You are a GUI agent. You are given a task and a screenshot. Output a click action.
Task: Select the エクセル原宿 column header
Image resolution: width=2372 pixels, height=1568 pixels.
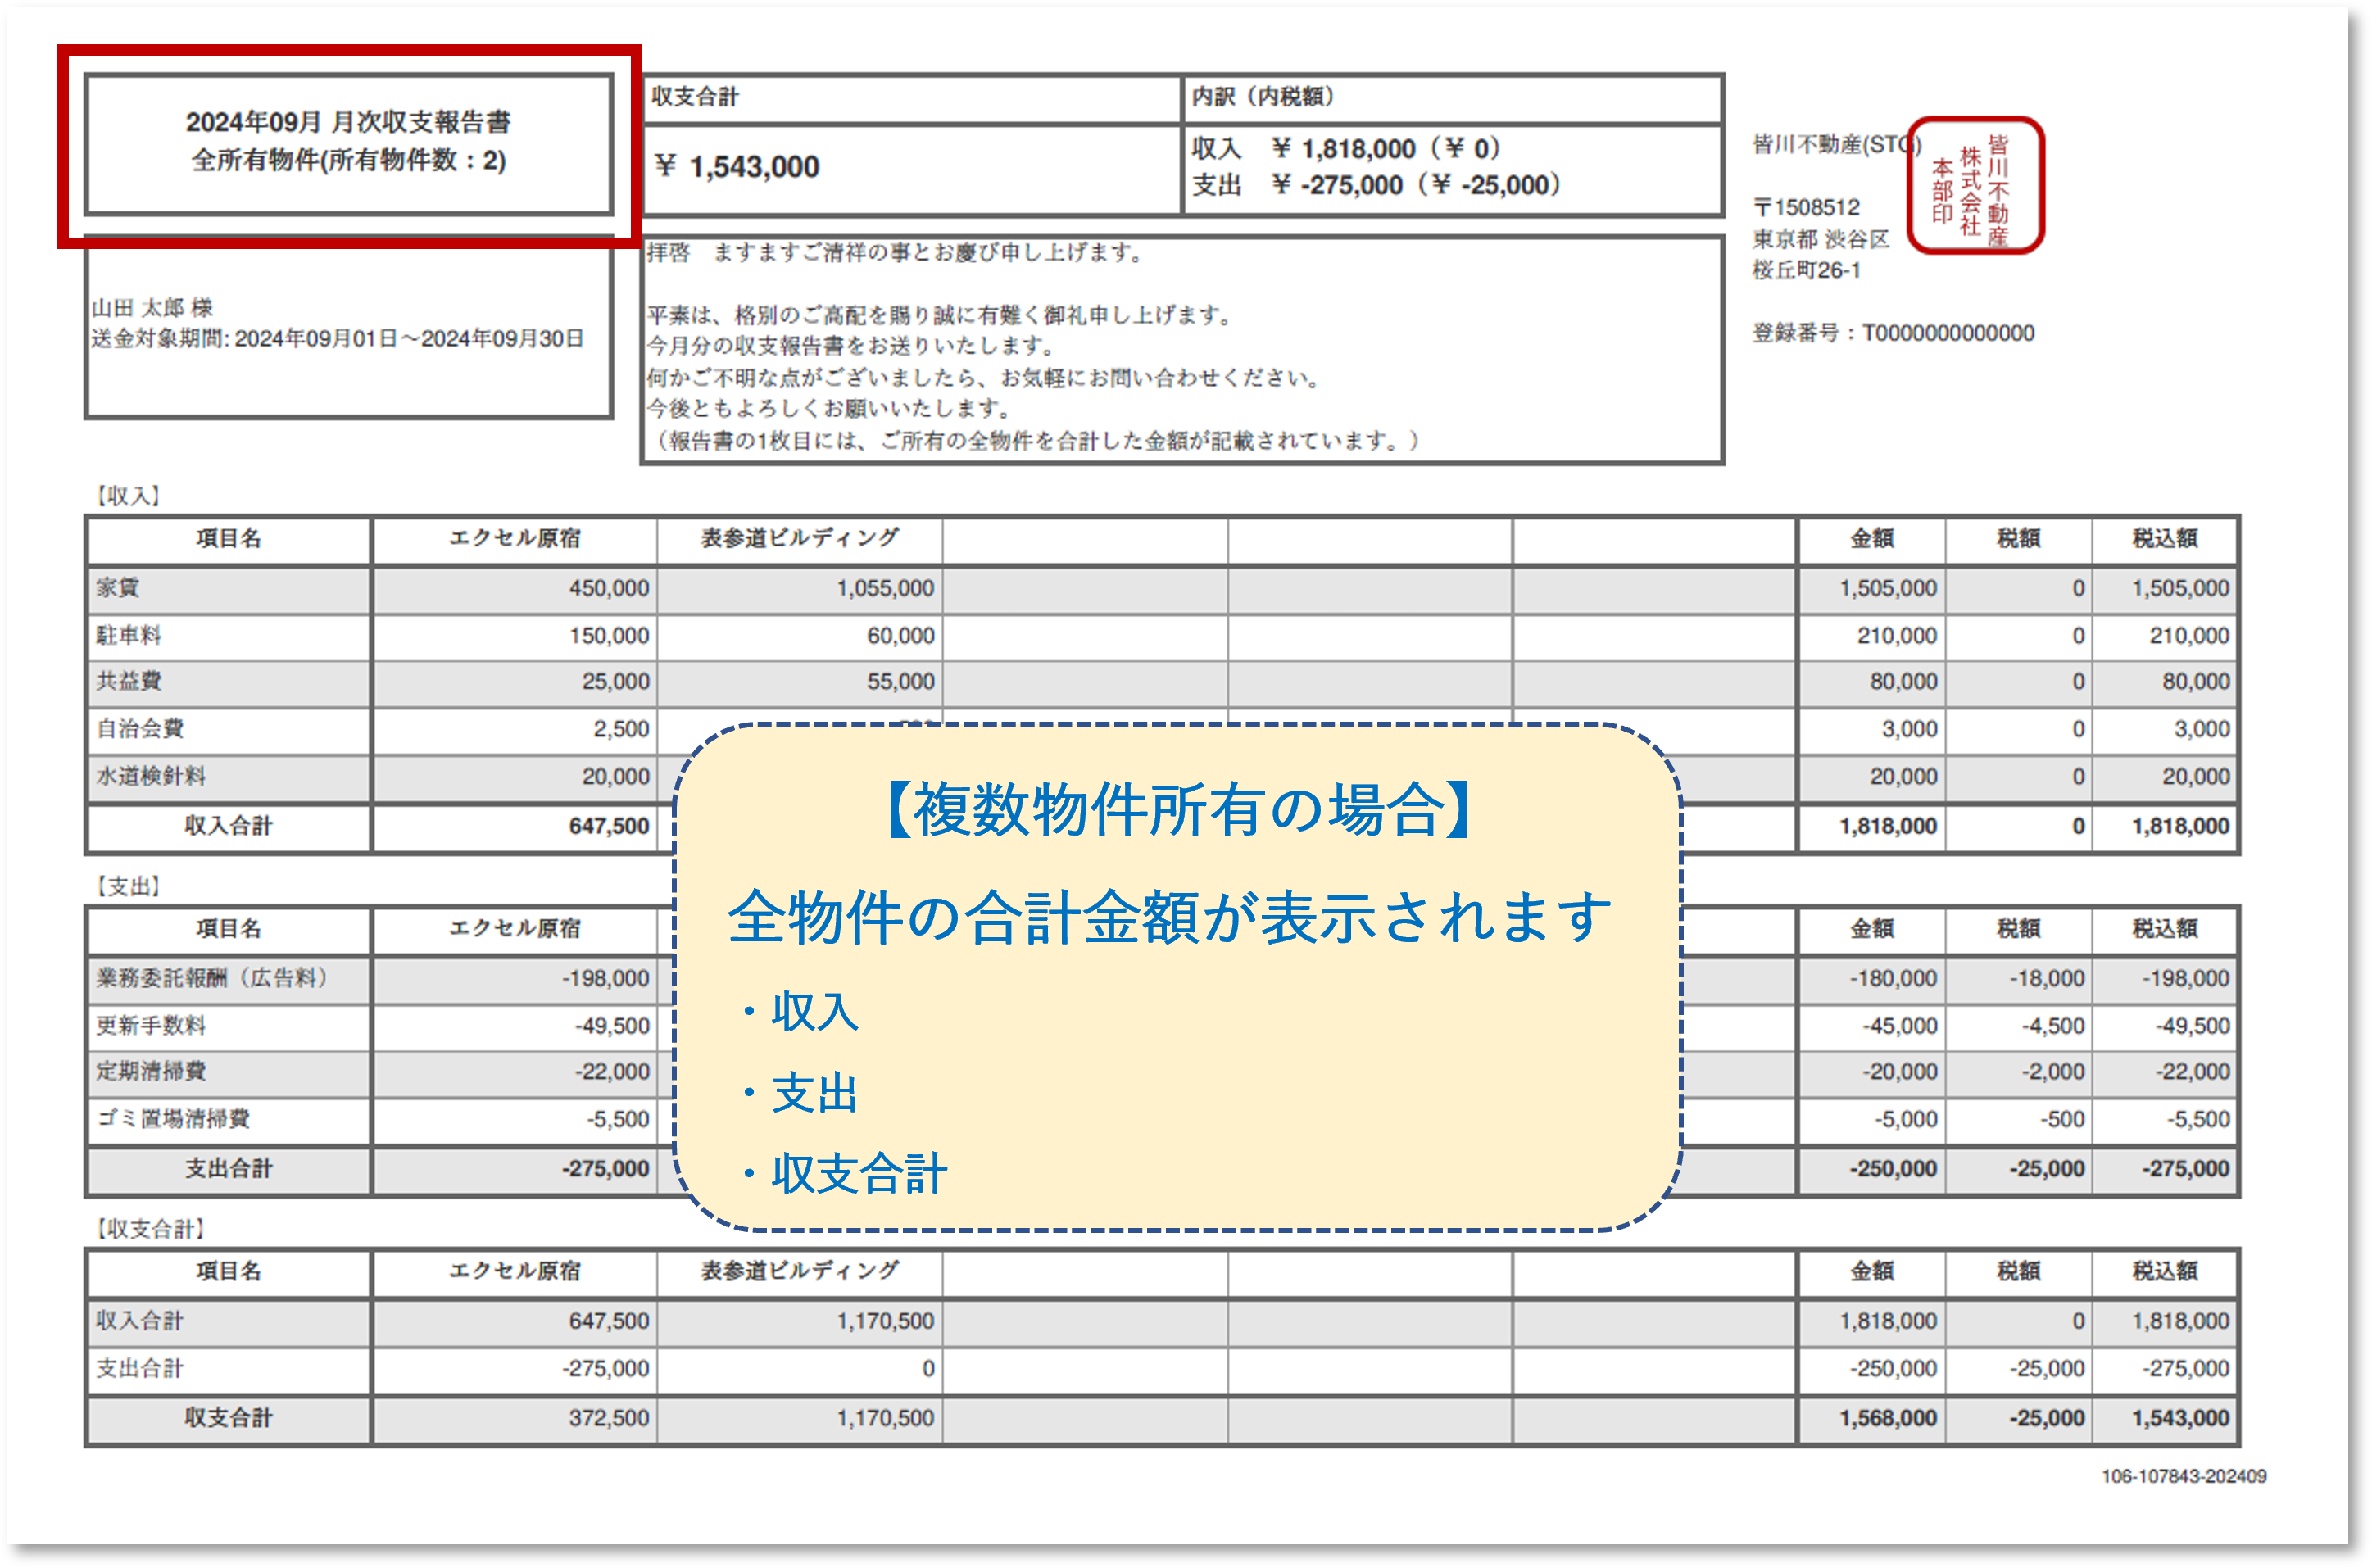tap(515, 538)
